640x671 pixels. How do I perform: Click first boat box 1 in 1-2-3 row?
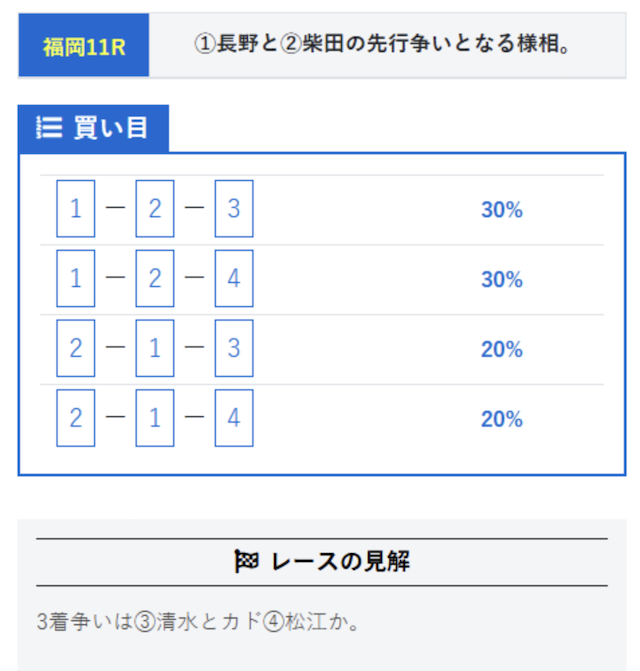[76, 208]
